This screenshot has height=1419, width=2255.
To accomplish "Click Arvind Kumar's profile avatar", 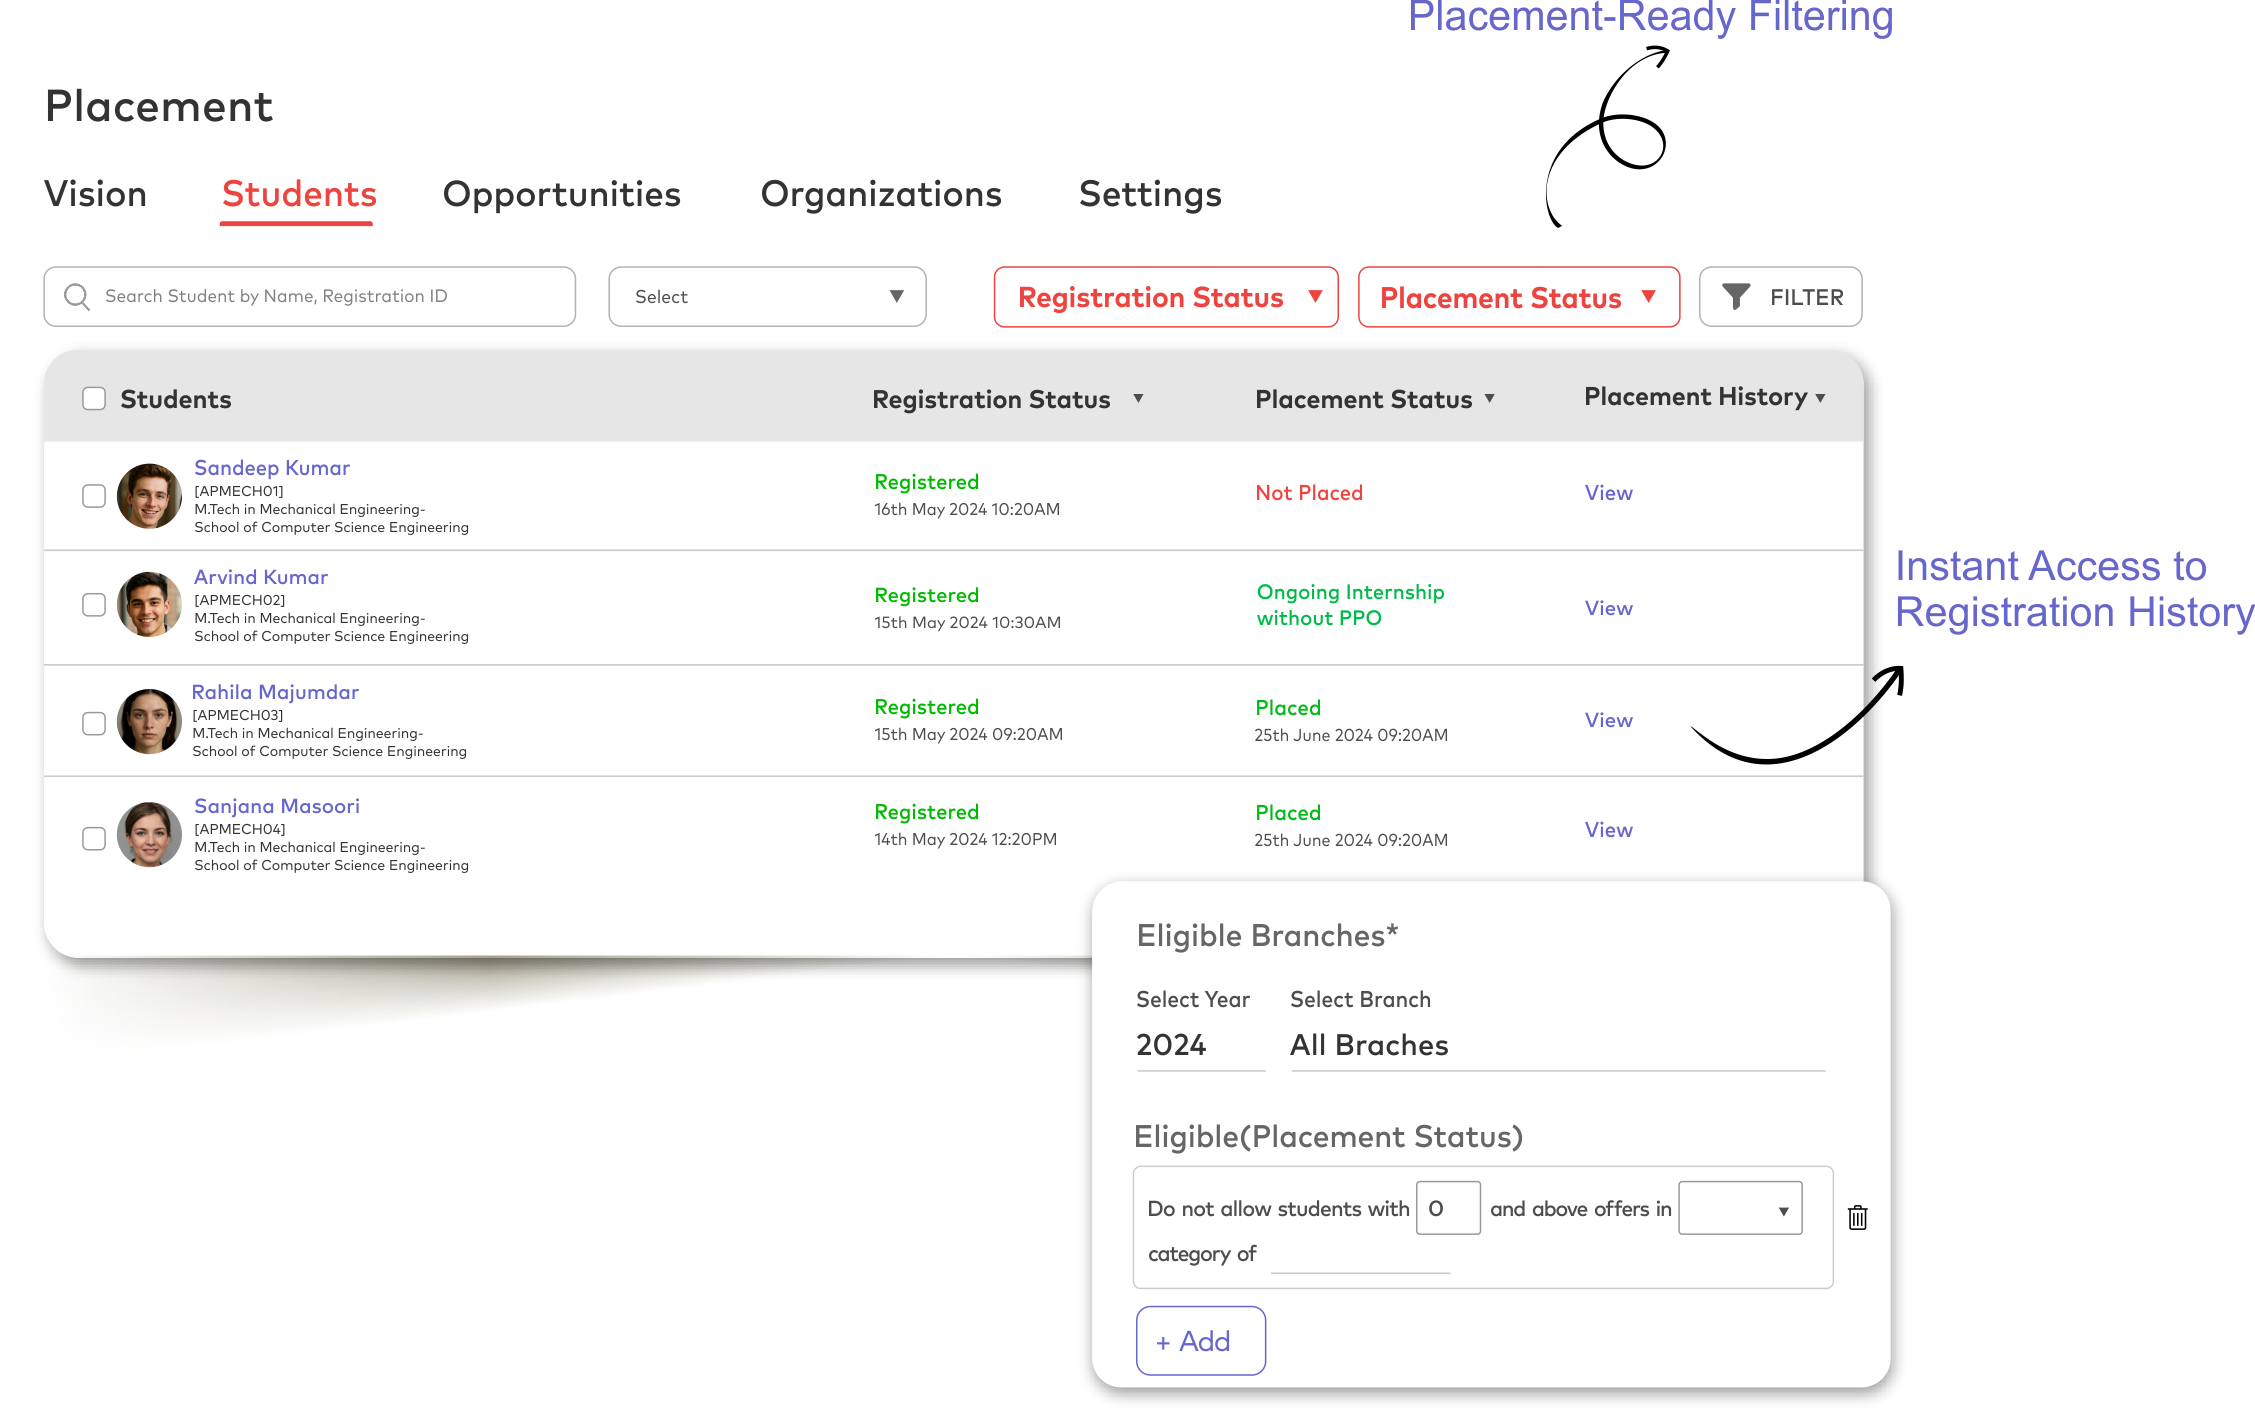I will coord(149,605).
